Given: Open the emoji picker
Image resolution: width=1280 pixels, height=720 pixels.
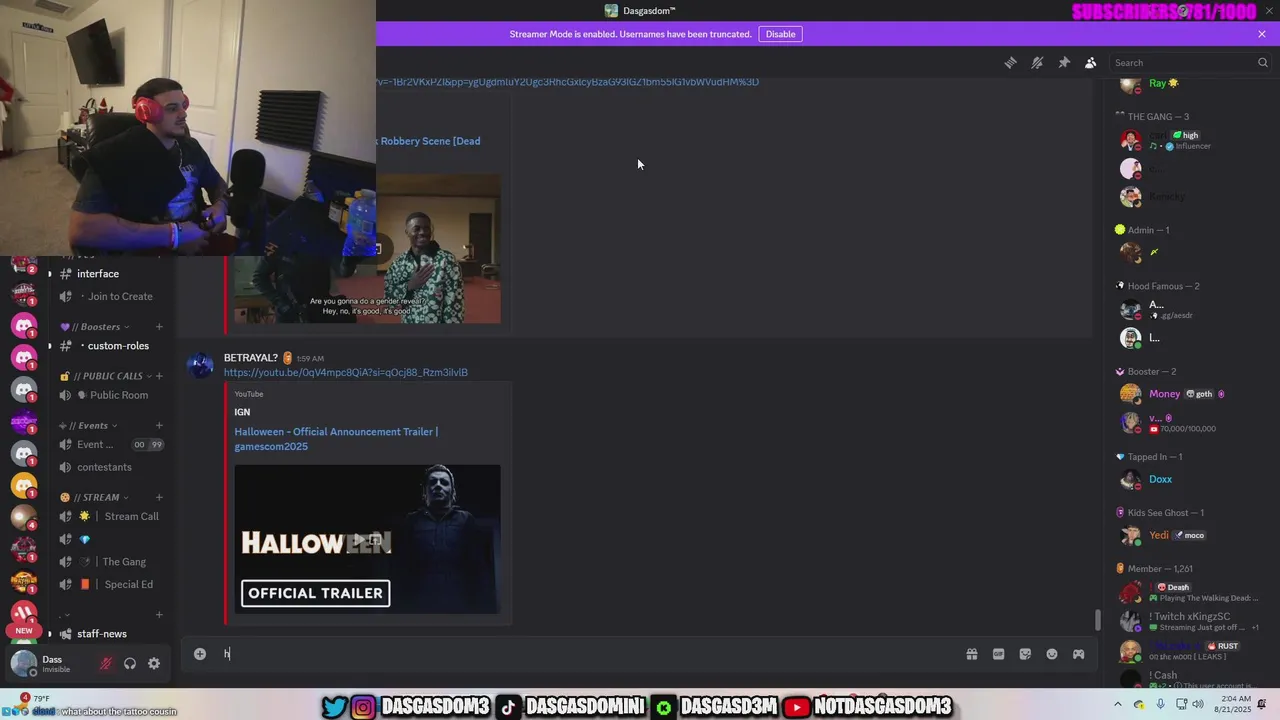Looking at the screenshot, I should [x=1052, y=654].
